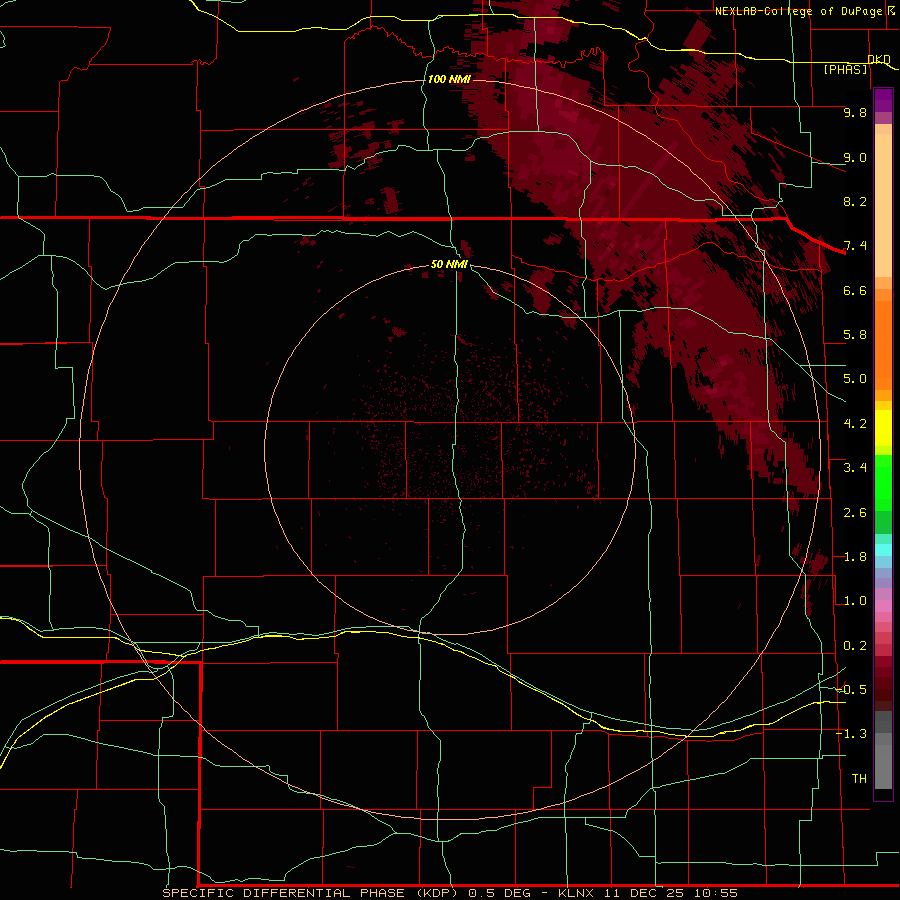Click the TH threshold label on the scale
Image resolution: width=900 pixels, height=900 pixels.
point(859,779)
